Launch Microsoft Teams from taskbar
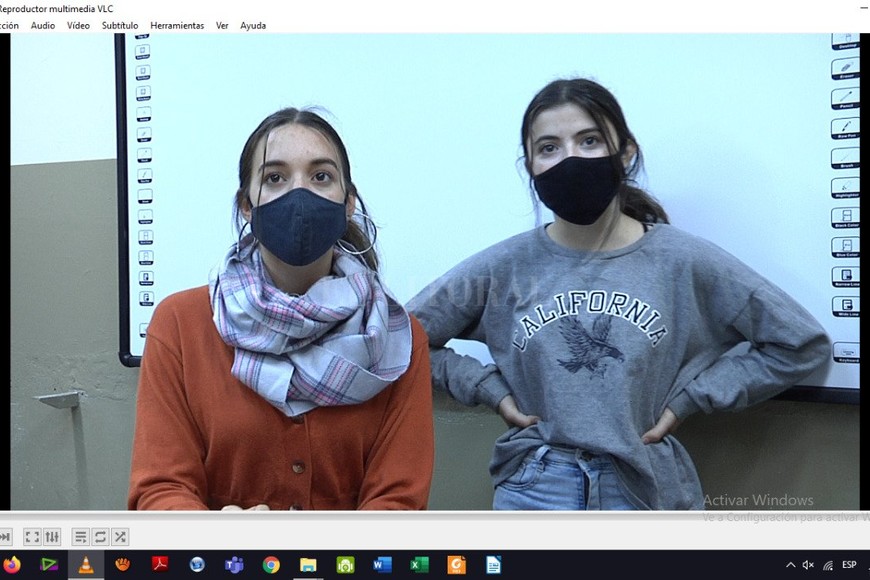The height and width of the screenshot is (580, 870). coord(234,565)
